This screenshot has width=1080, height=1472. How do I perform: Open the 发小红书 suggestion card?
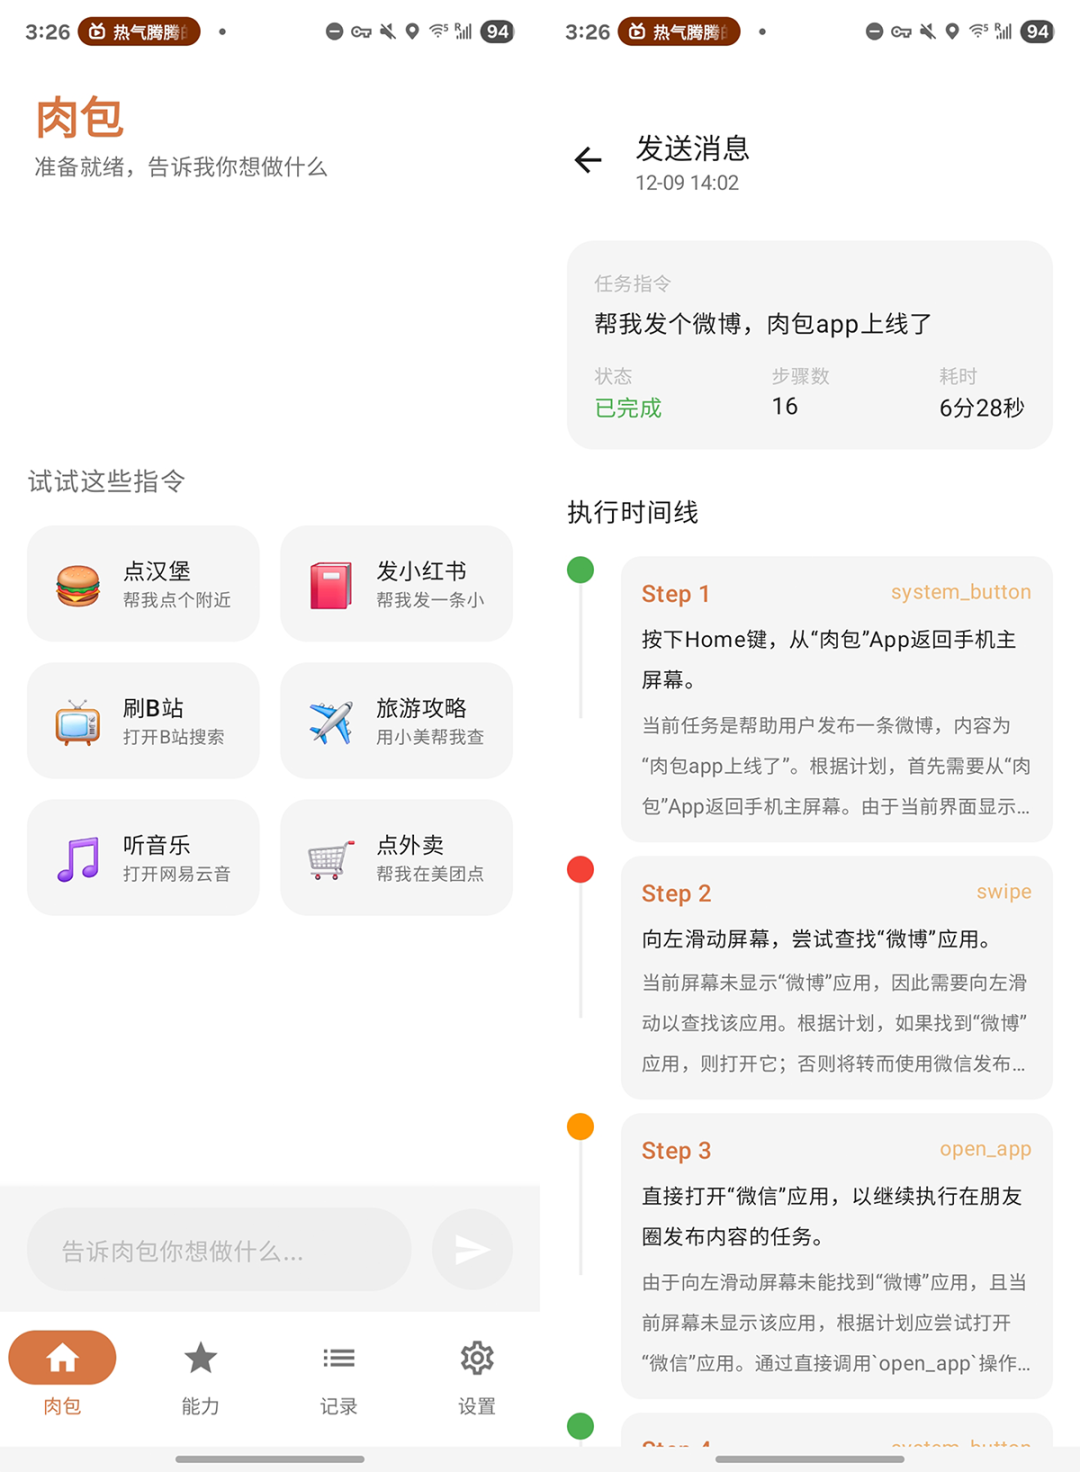[396, 584]
